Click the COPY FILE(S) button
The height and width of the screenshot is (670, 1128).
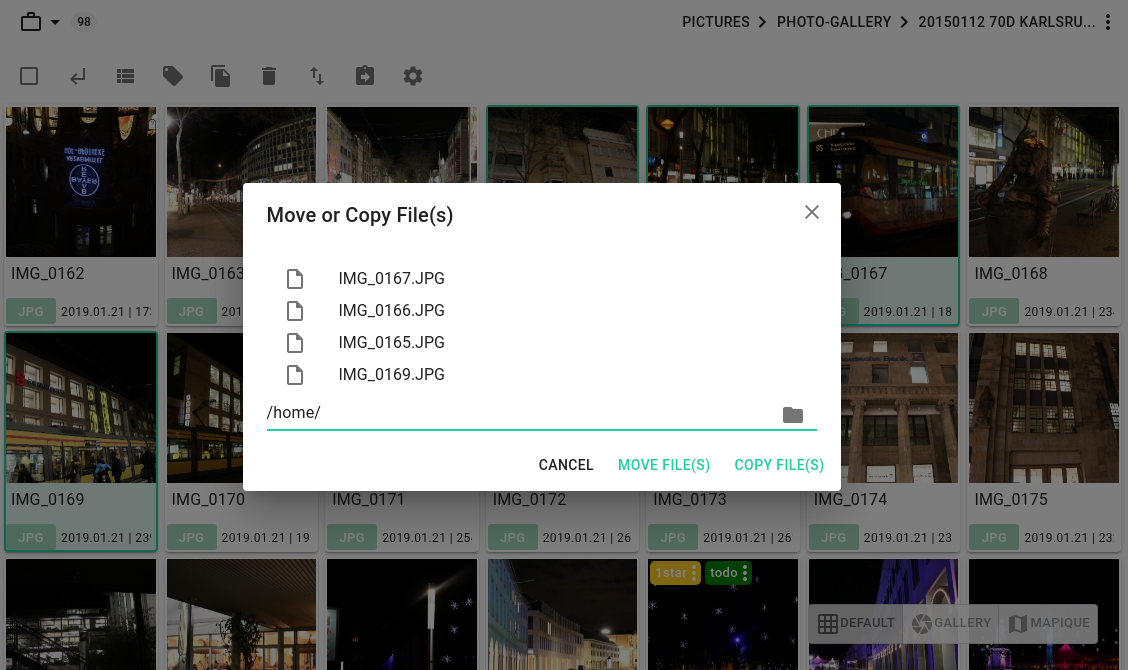click(779, 465)
